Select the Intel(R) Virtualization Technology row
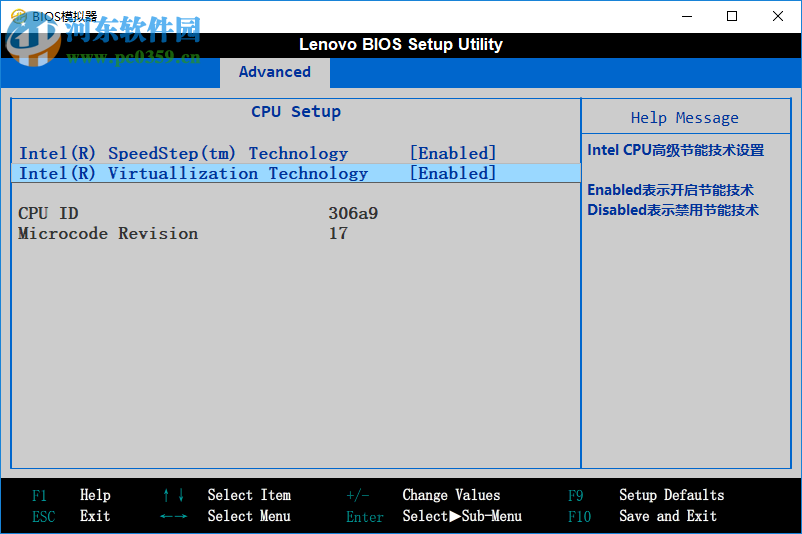 [x=193, y=173]
